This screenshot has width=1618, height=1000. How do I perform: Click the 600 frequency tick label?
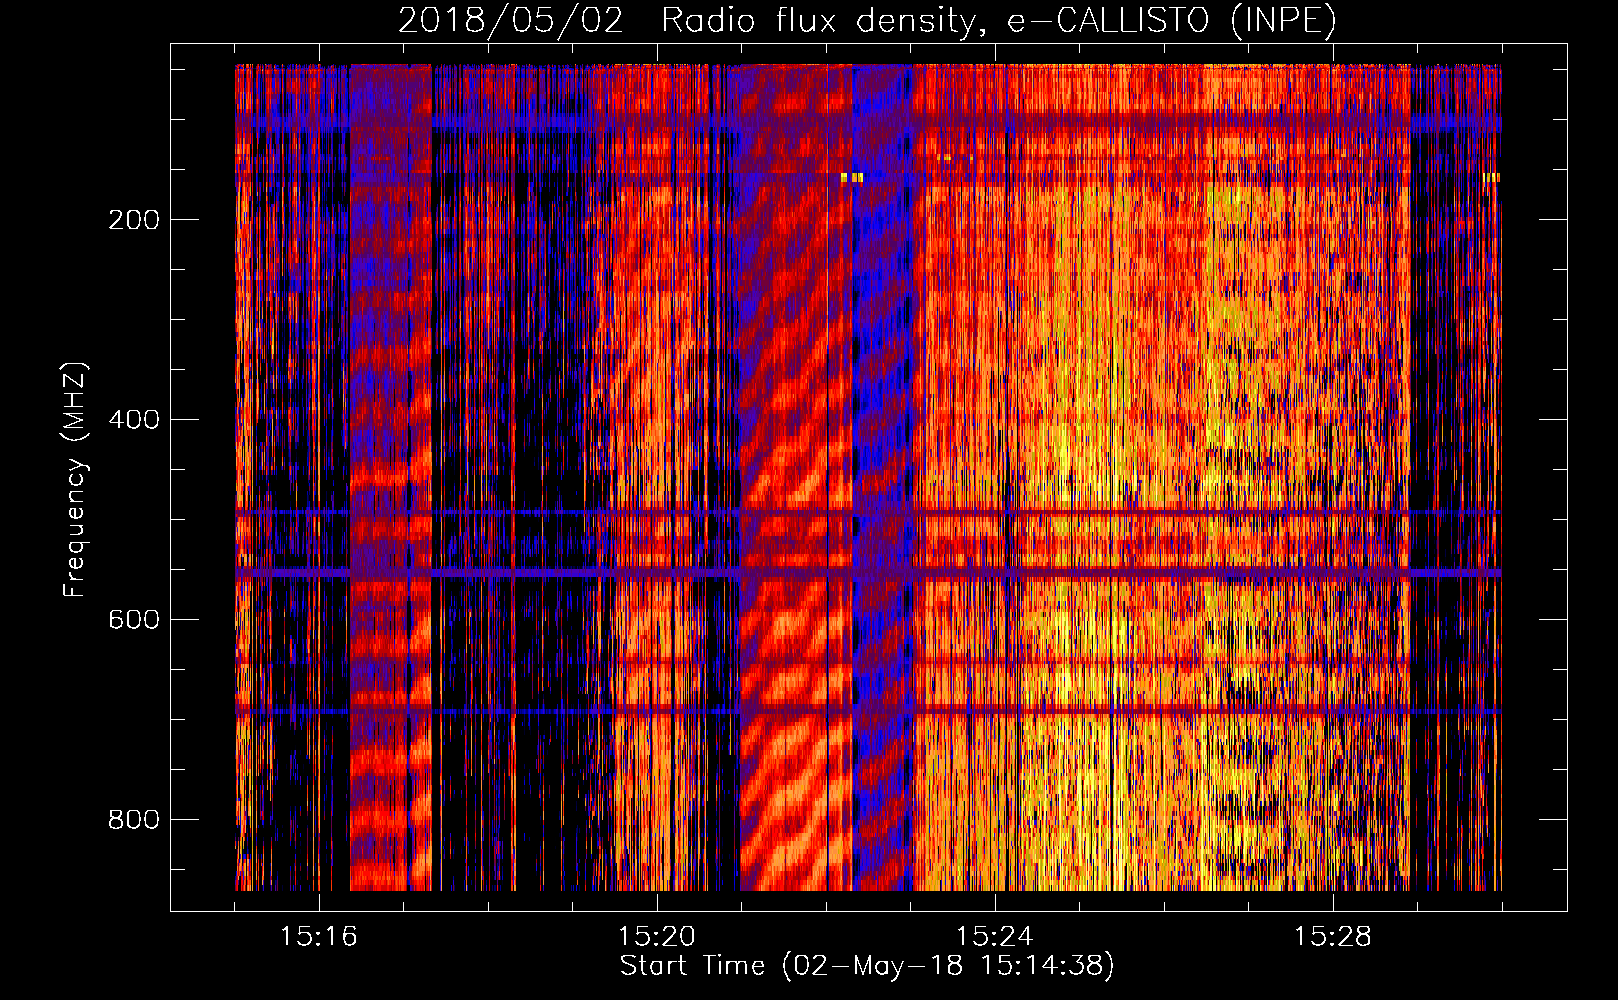[x=134, y=620]
